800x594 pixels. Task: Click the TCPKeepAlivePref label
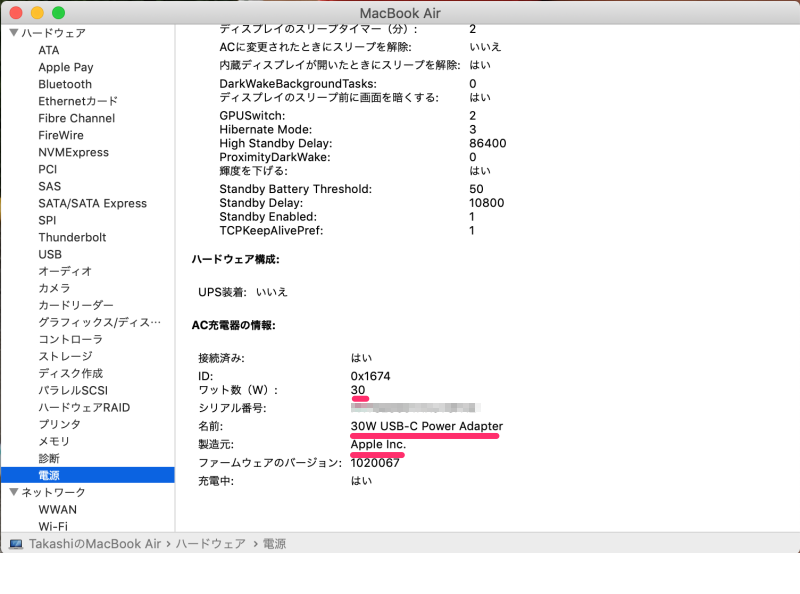point(271,231)
